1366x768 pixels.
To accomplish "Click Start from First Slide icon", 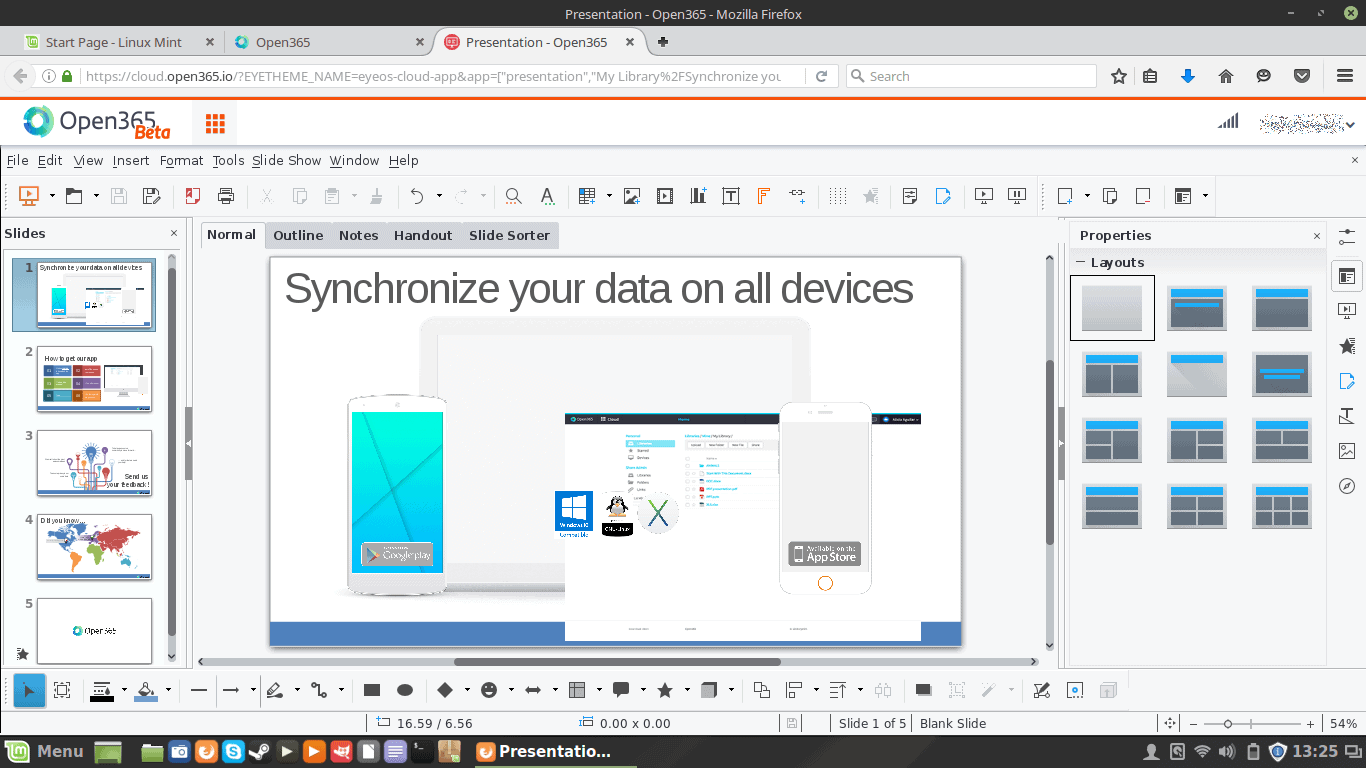I will pyautogui.click(x=984, y=196).
